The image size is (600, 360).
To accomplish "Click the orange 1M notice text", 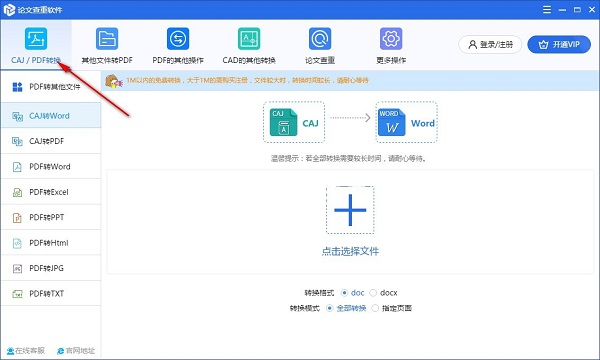I will point(247,80).
